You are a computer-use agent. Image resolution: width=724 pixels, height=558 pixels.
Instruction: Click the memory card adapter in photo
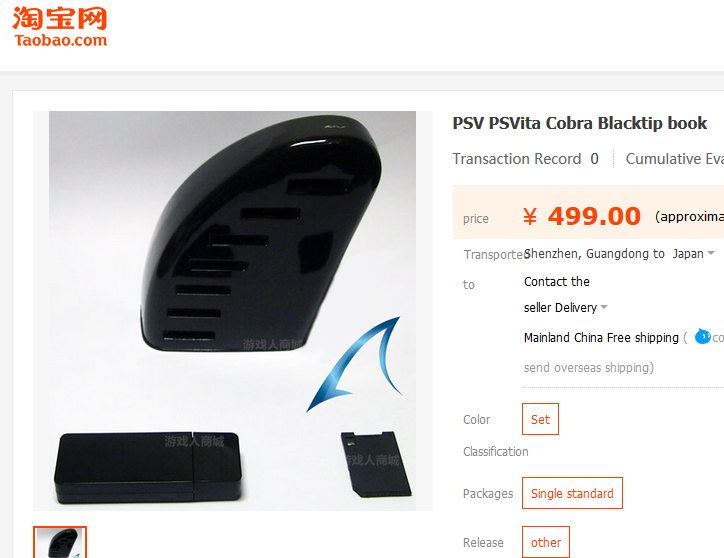coord(375,464)
